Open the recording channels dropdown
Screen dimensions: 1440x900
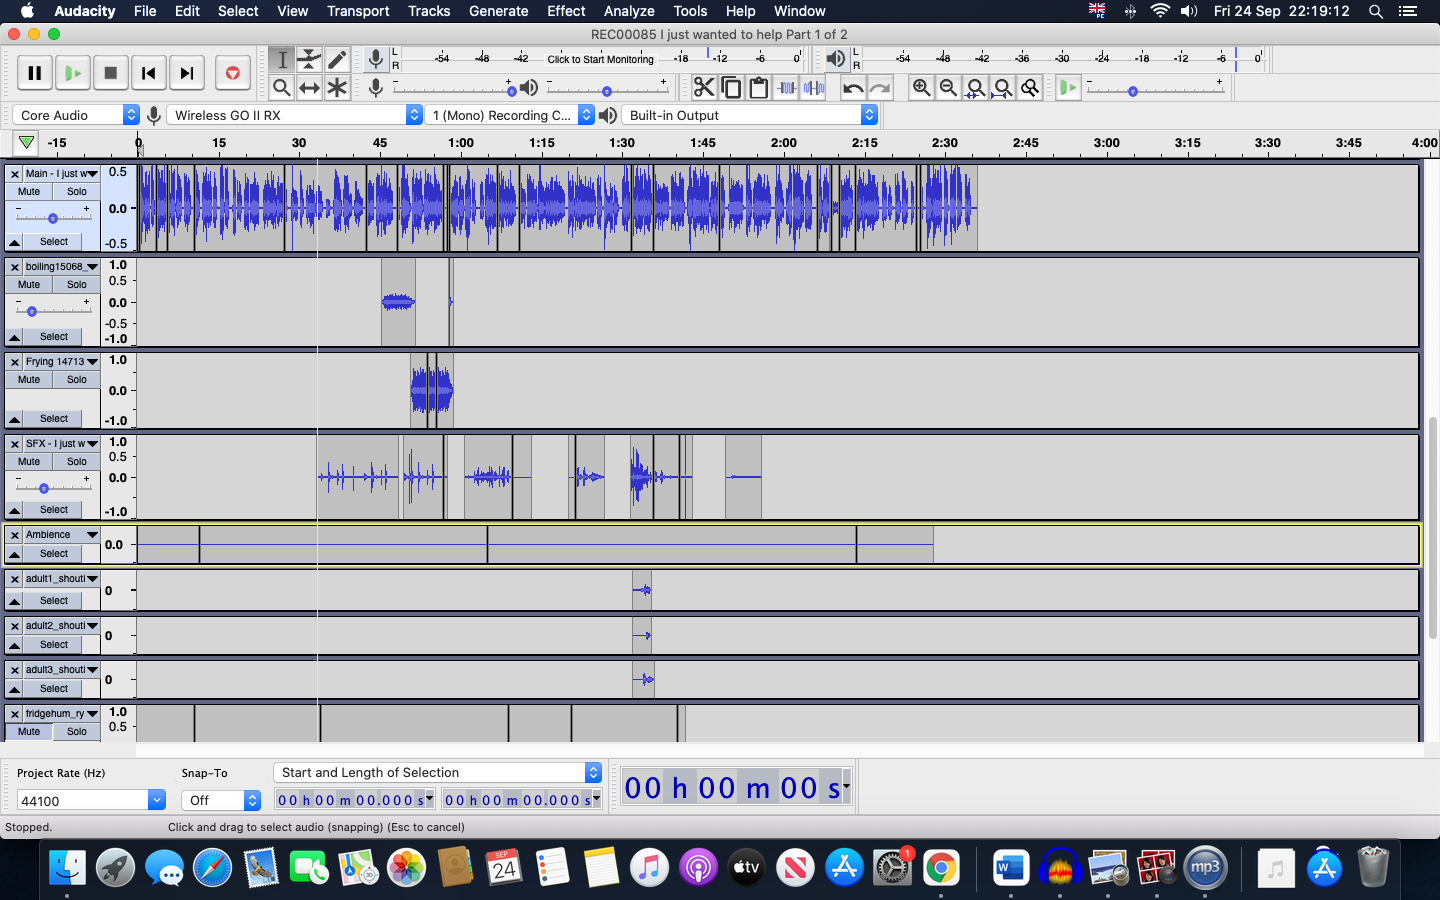coord(510,115)
